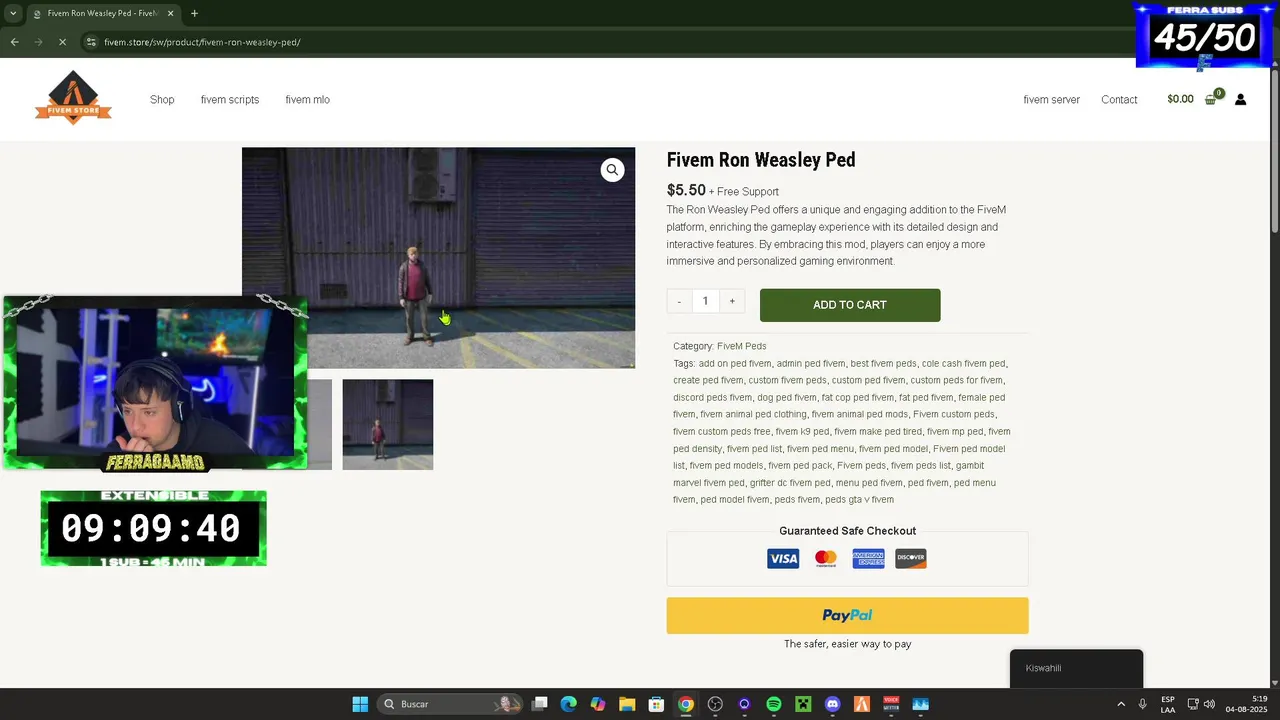
Task: Click the Fivem Store logo
Action: pos(73,97)
